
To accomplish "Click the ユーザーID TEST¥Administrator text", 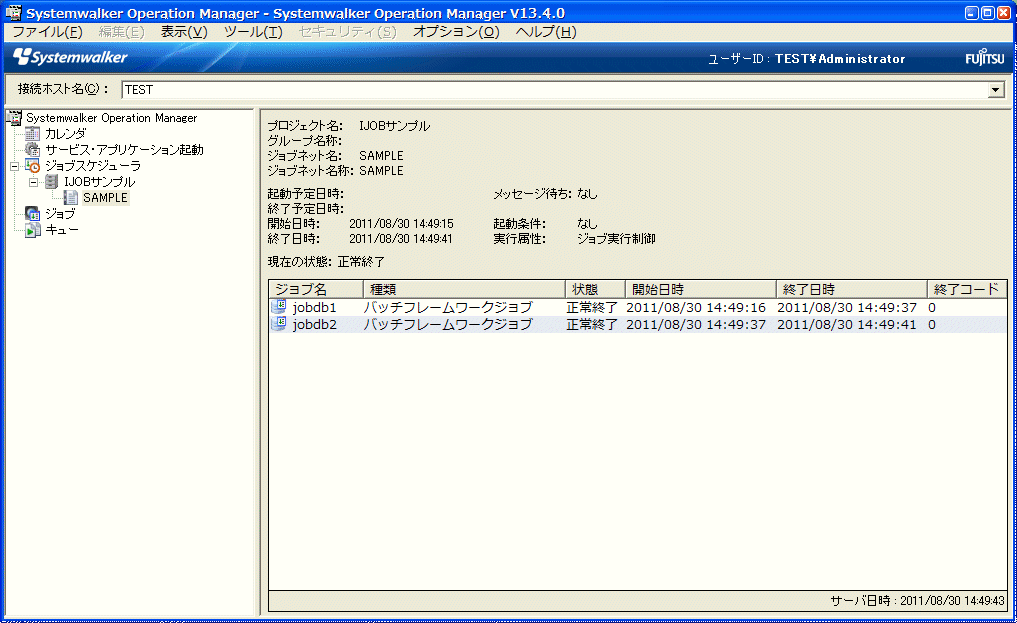I will click(x=806, y=59).
